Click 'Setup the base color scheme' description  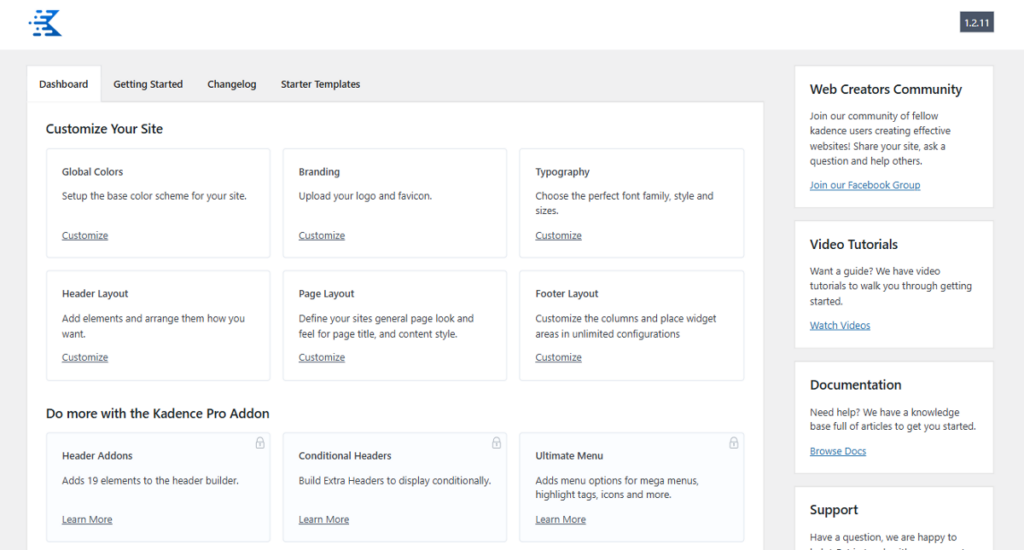pyautogui.click(x=154, y=196)
